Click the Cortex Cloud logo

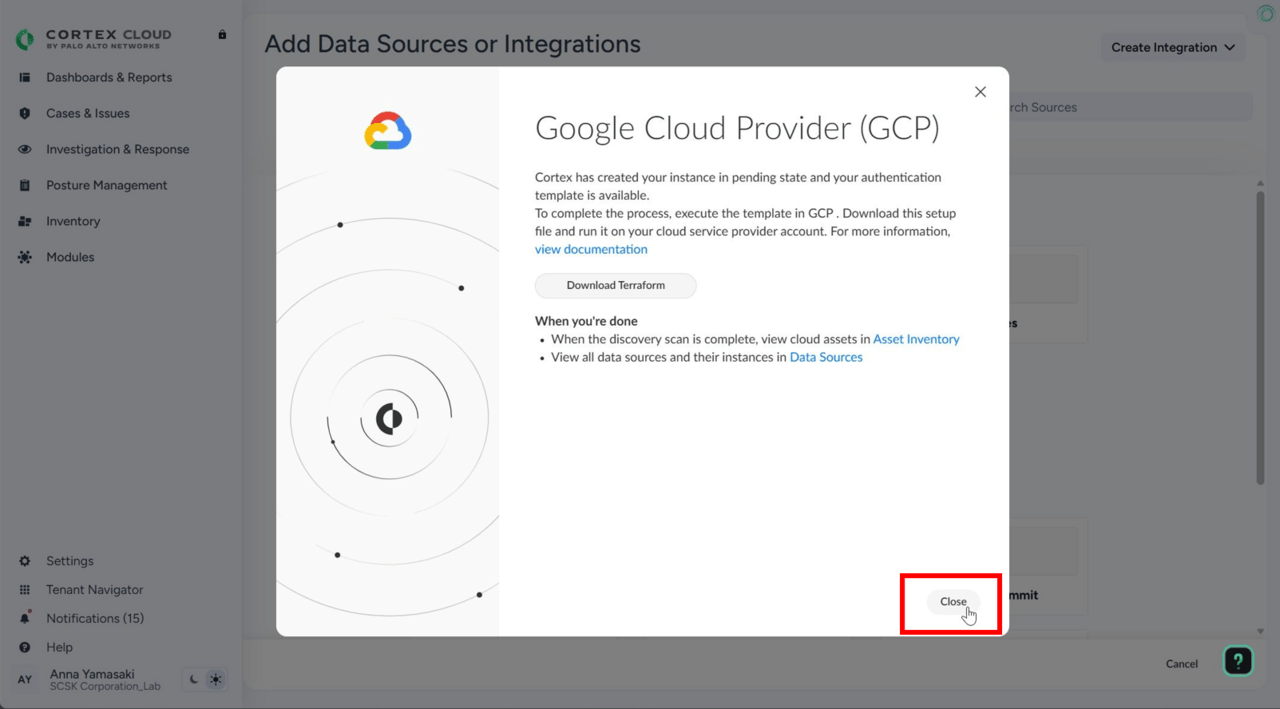pyautogui.click(x=94, y=39)
